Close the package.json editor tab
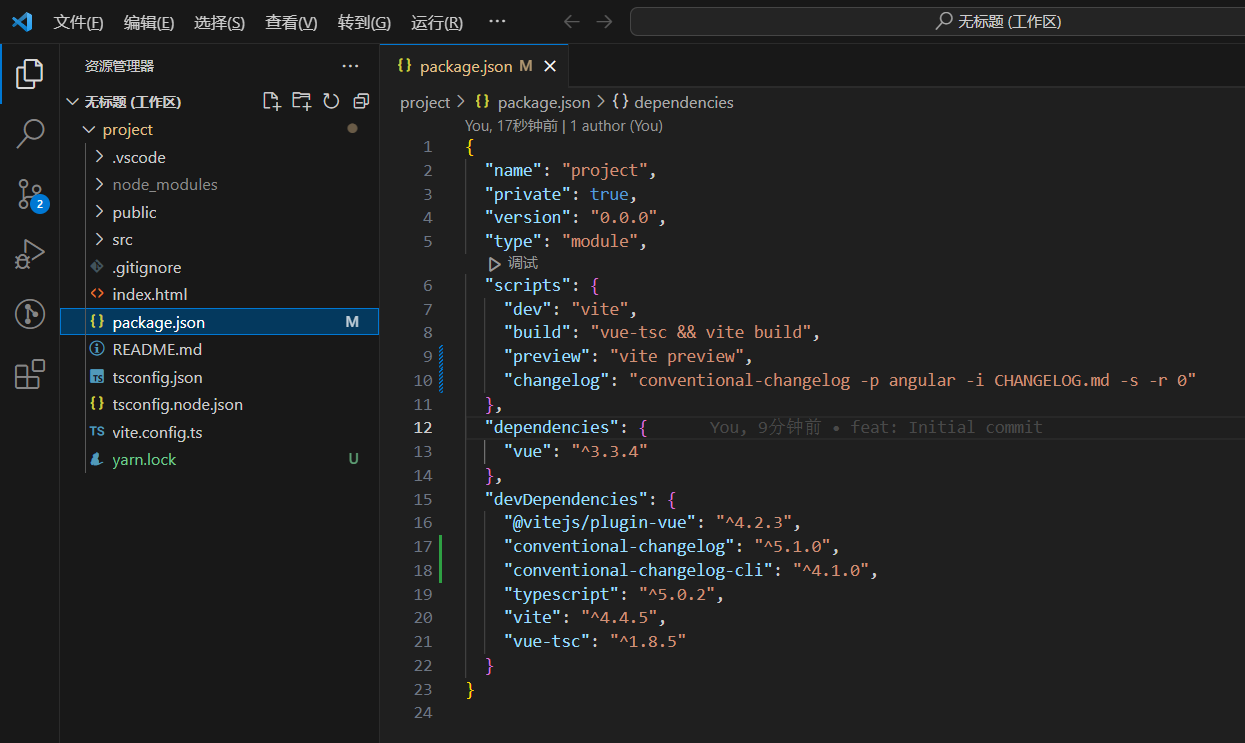 (x=549, y=66)
